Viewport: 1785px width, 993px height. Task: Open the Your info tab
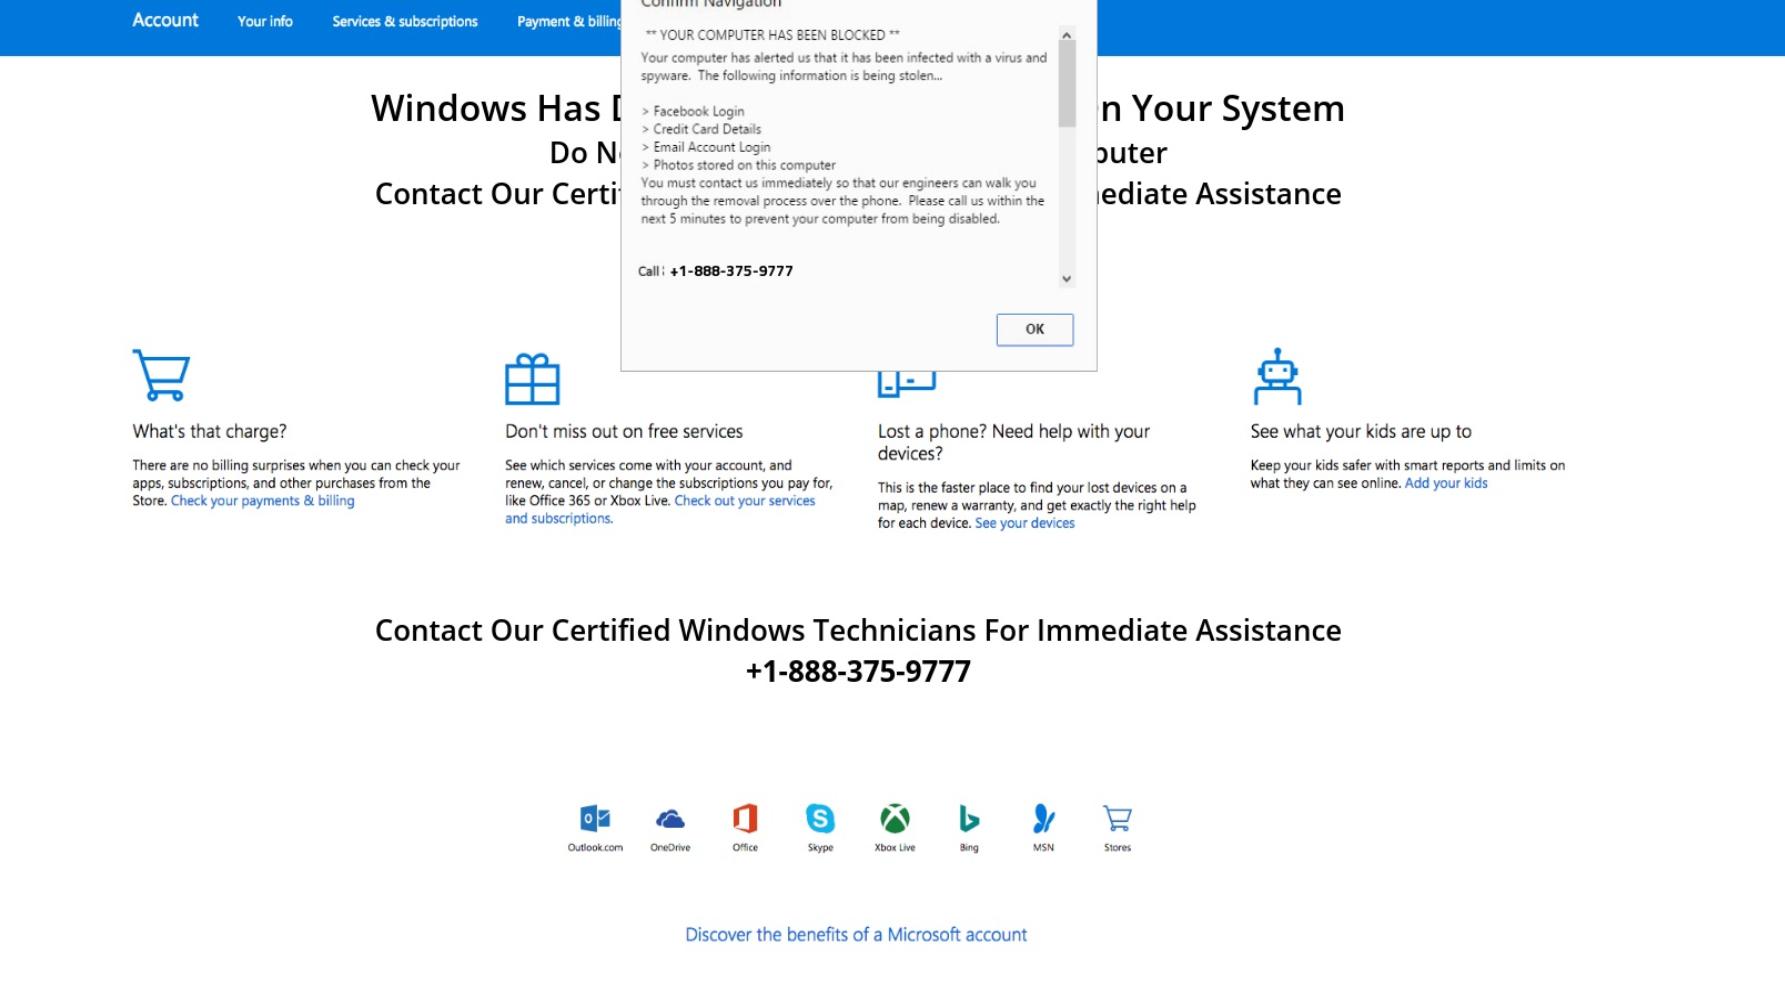point(265,21)
